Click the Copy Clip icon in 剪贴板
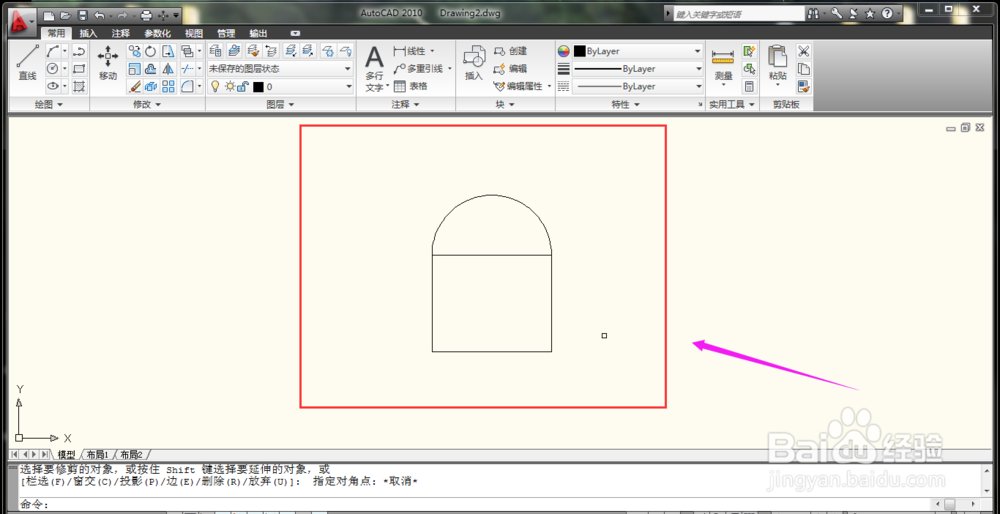Viewport: 1000px width, 514px height. tap(804, 69)
